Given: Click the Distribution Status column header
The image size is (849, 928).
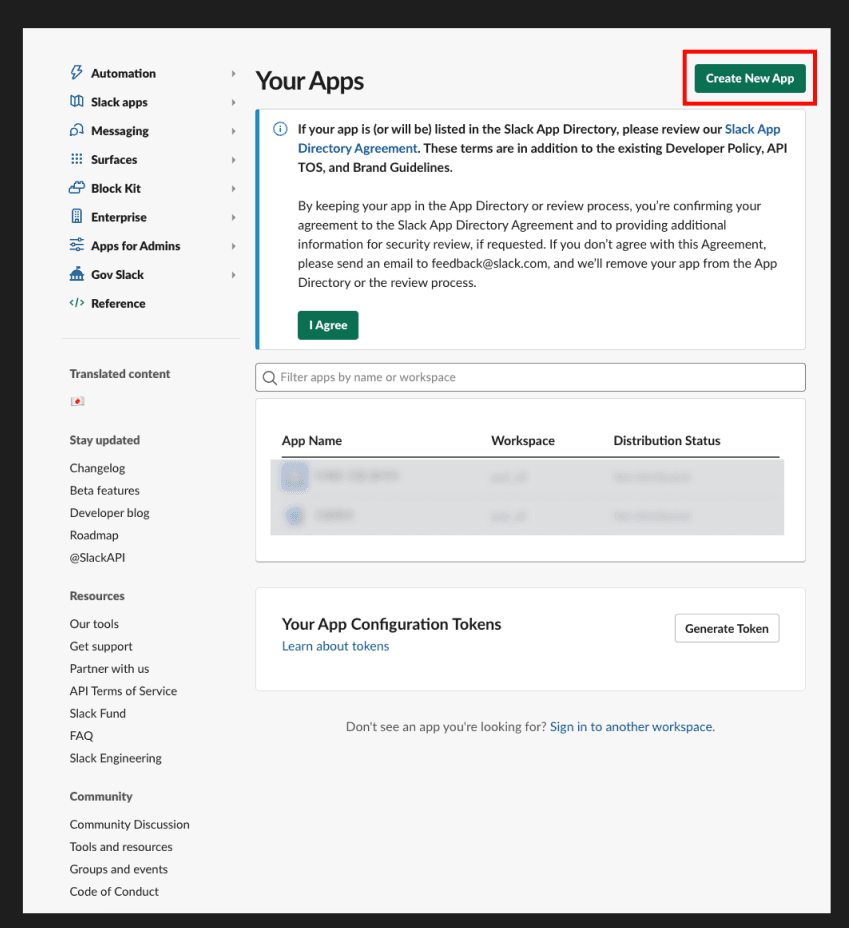Looking at the screenshot, I should tap(667, 440).
